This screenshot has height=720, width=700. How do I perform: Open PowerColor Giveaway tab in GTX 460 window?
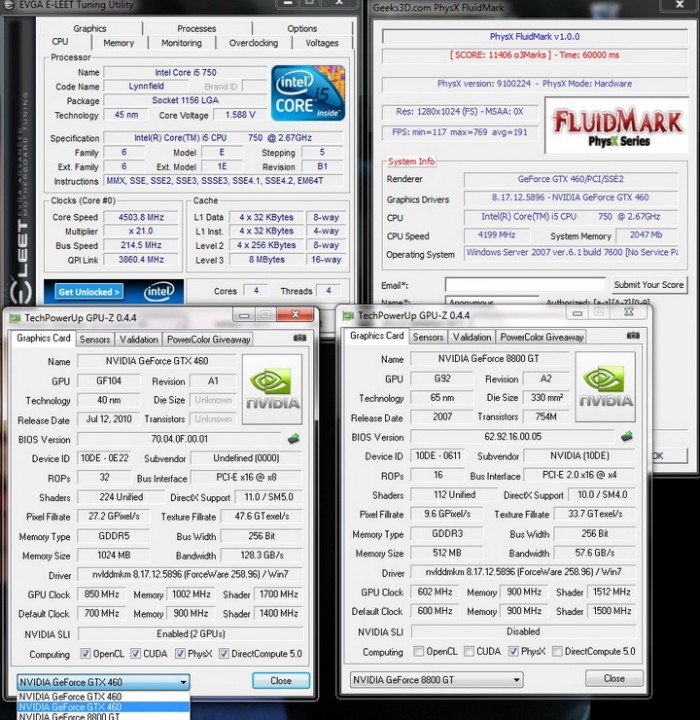(209, 339)
